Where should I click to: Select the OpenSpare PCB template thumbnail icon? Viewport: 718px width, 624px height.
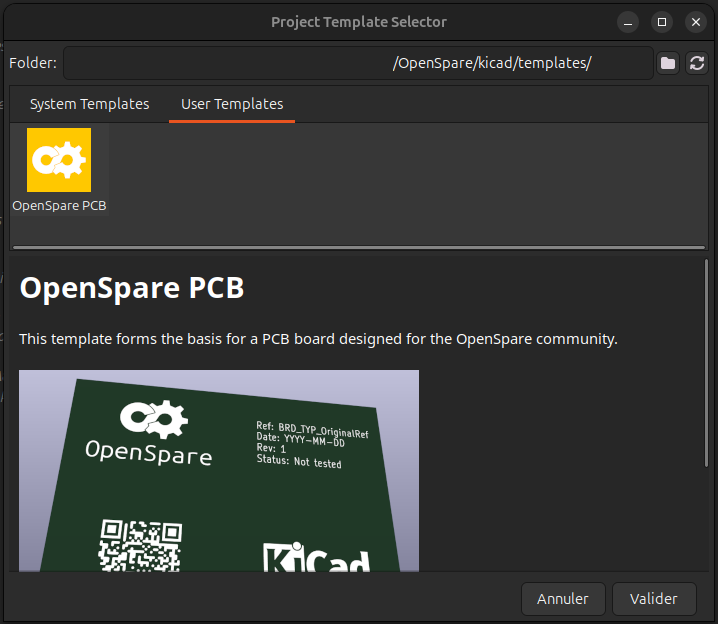click(x=59, y=160)
